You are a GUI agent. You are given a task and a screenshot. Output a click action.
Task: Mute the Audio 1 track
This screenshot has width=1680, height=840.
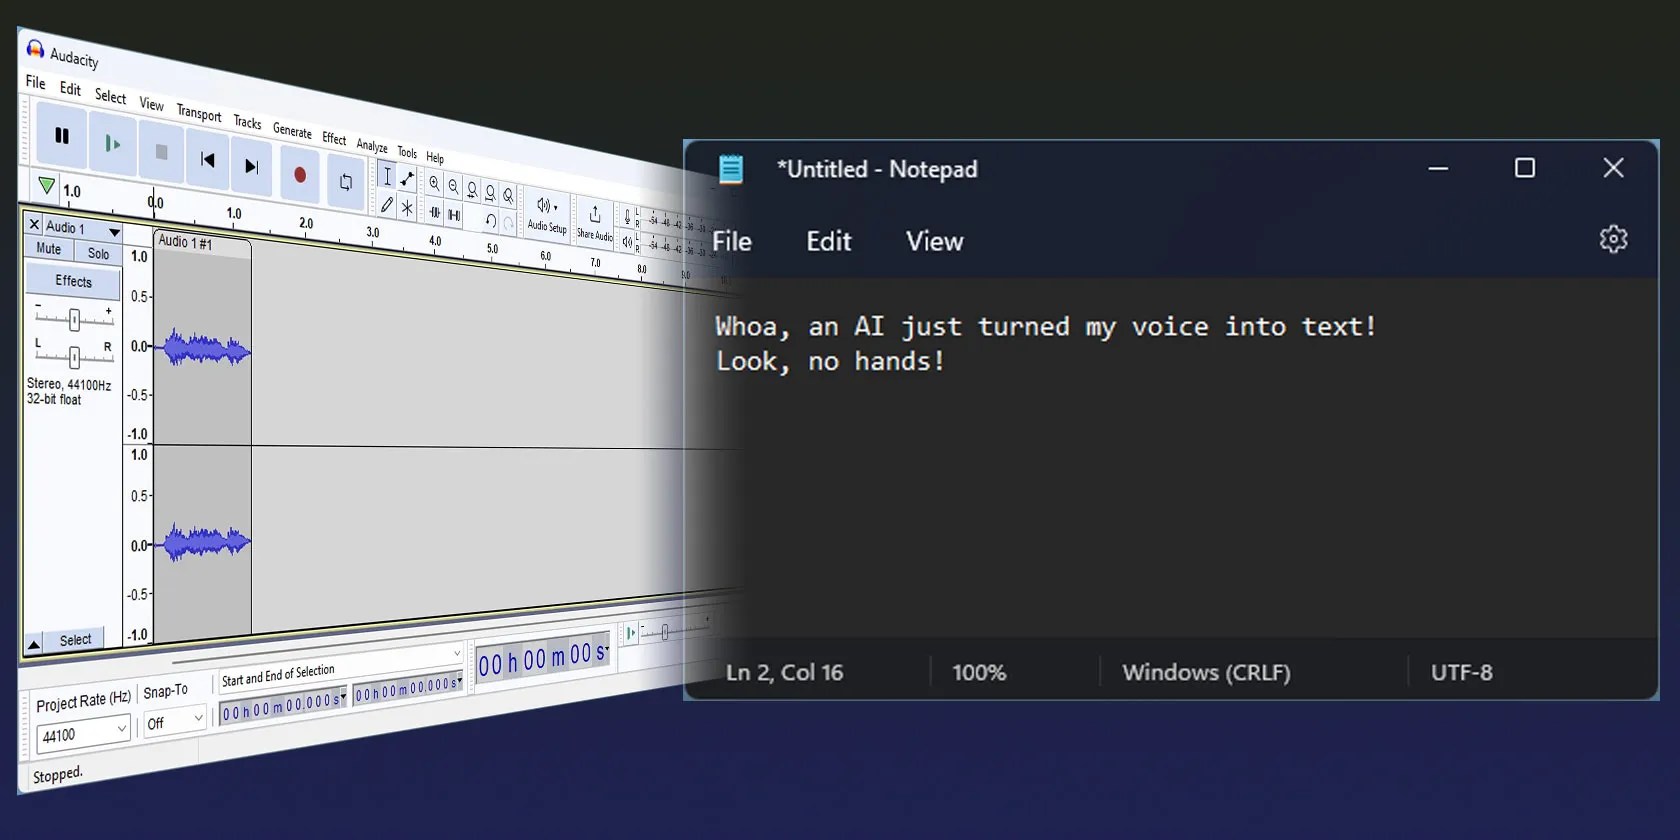(49, 249)
